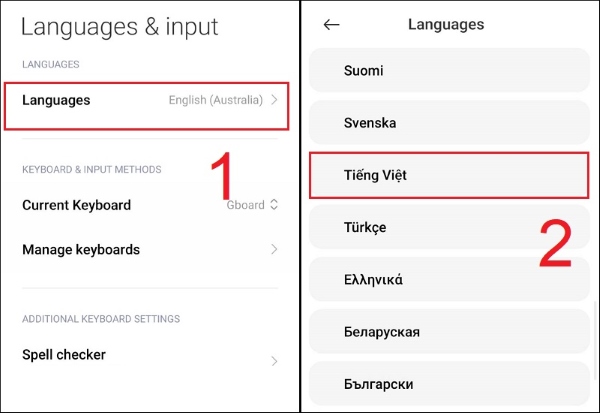Image resolution: width=600 pixels, height=413 pixels.
Task: Choose Suomi from the language list
Action: (448, 71)
